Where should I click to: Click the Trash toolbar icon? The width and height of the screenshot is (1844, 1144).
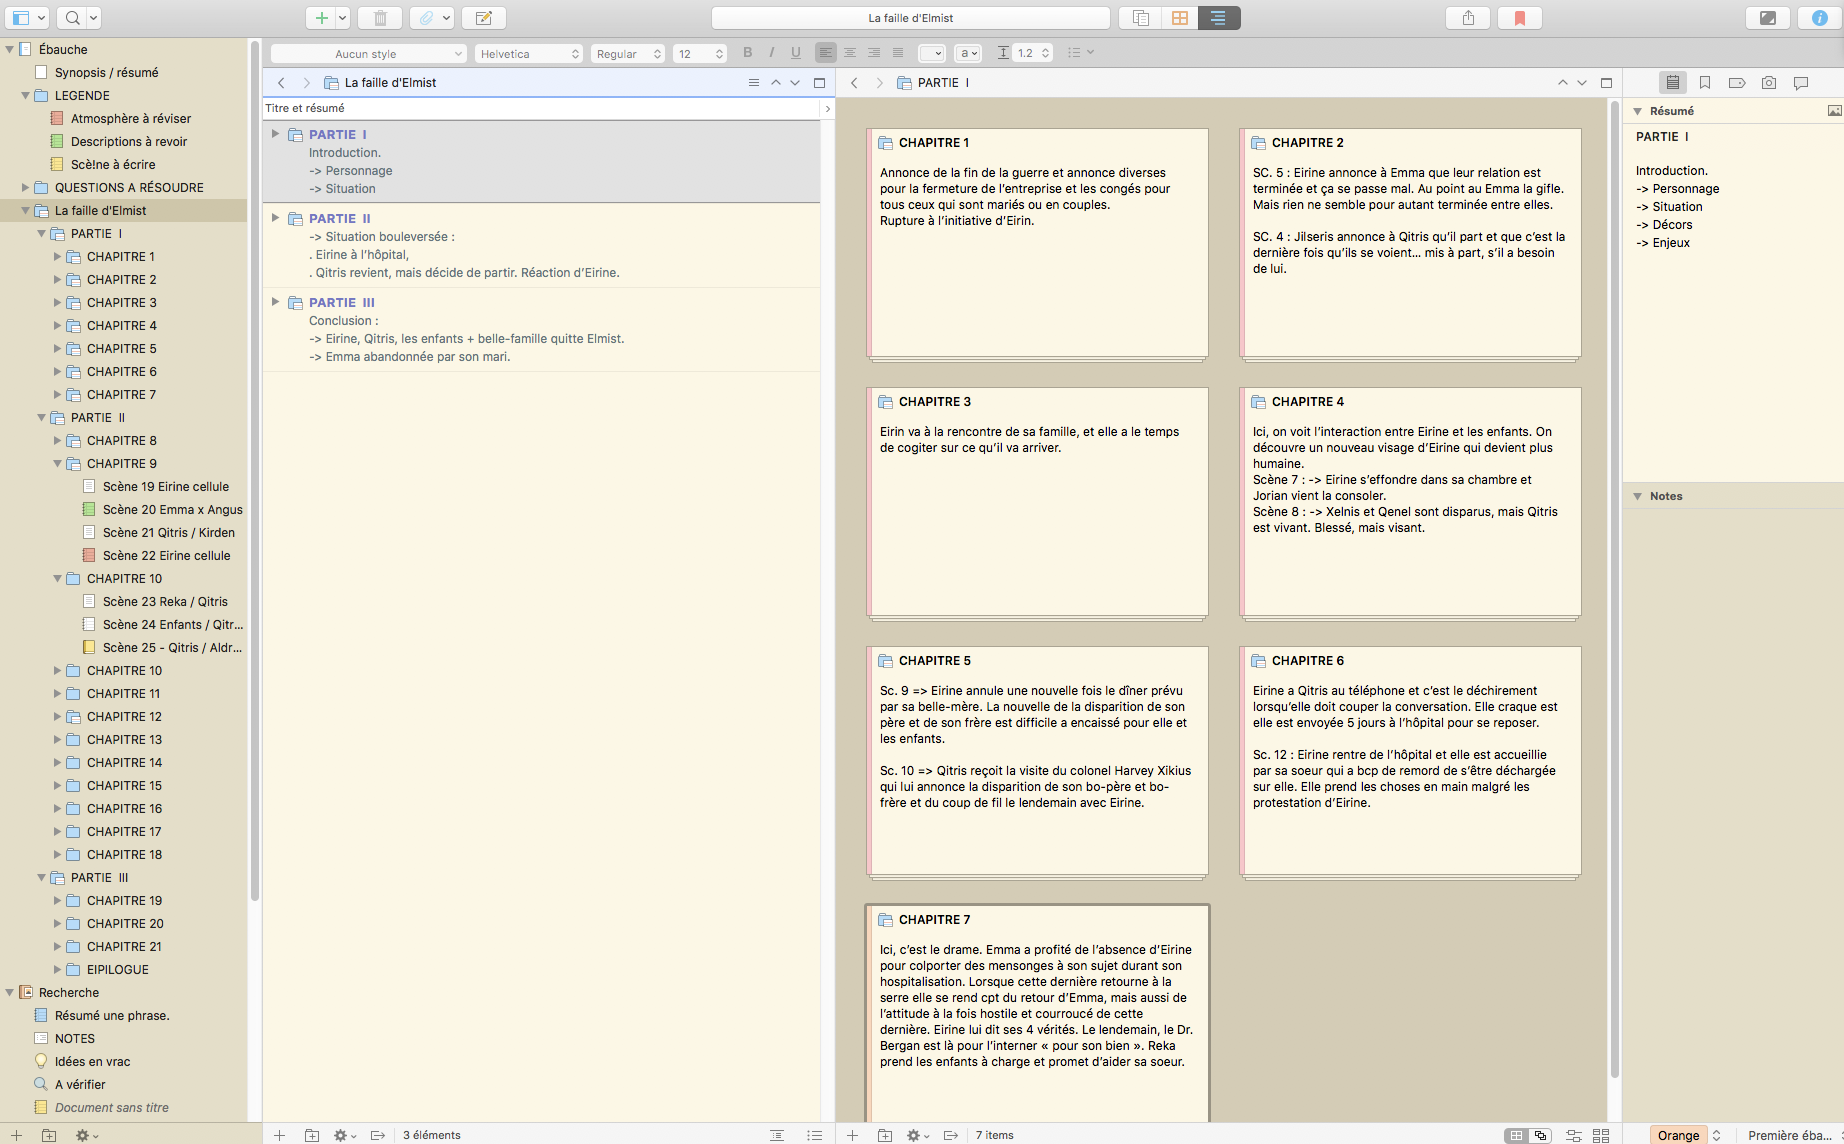[380, 18]
